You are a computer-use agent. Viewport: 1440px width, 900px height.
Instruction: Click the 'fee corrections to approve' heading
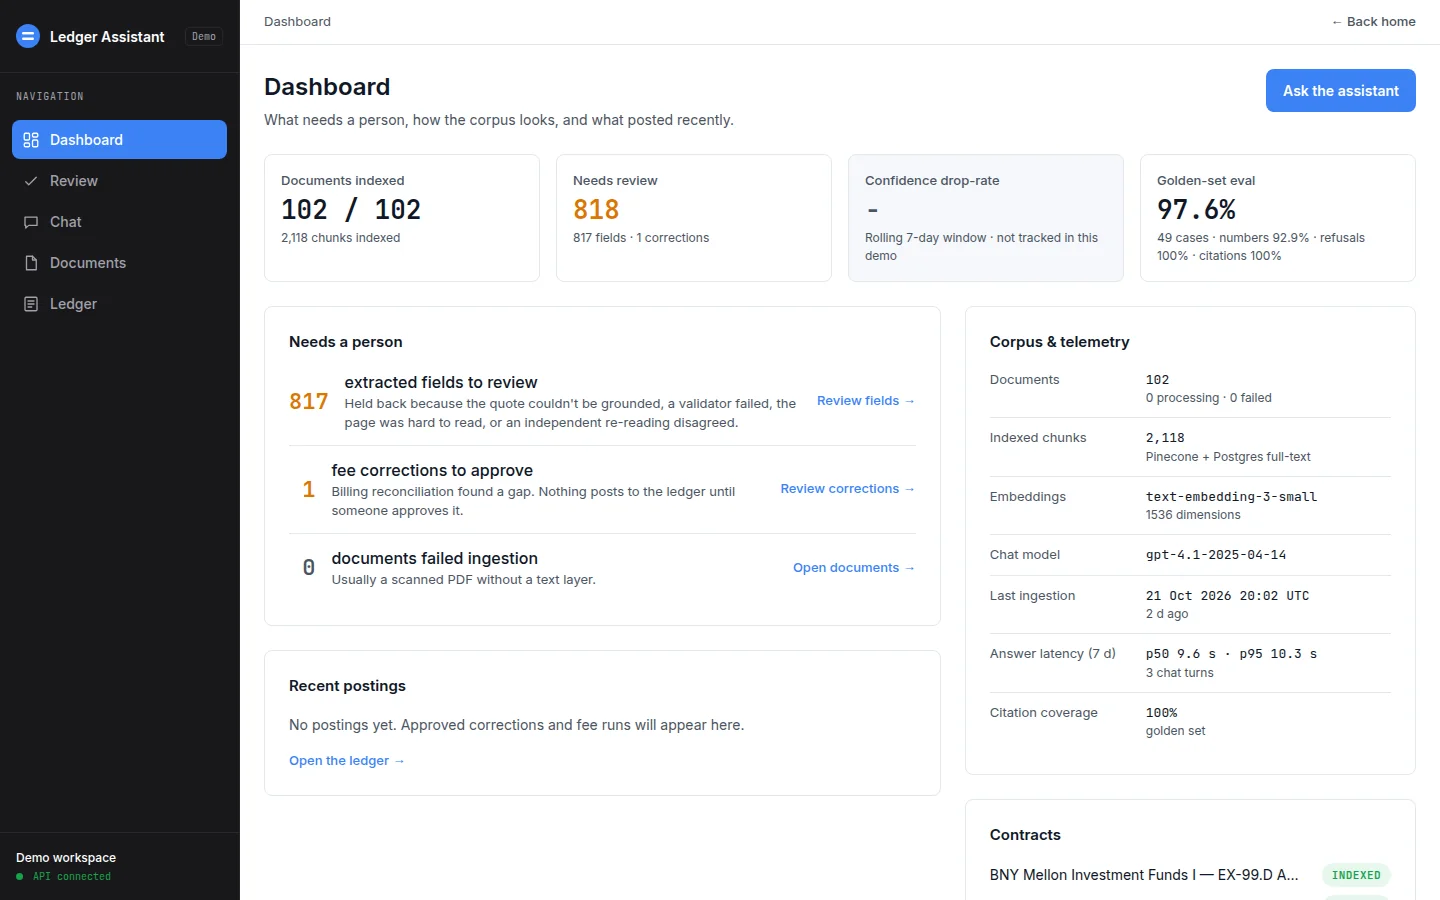pyautogui.click(x=432, y=471)
